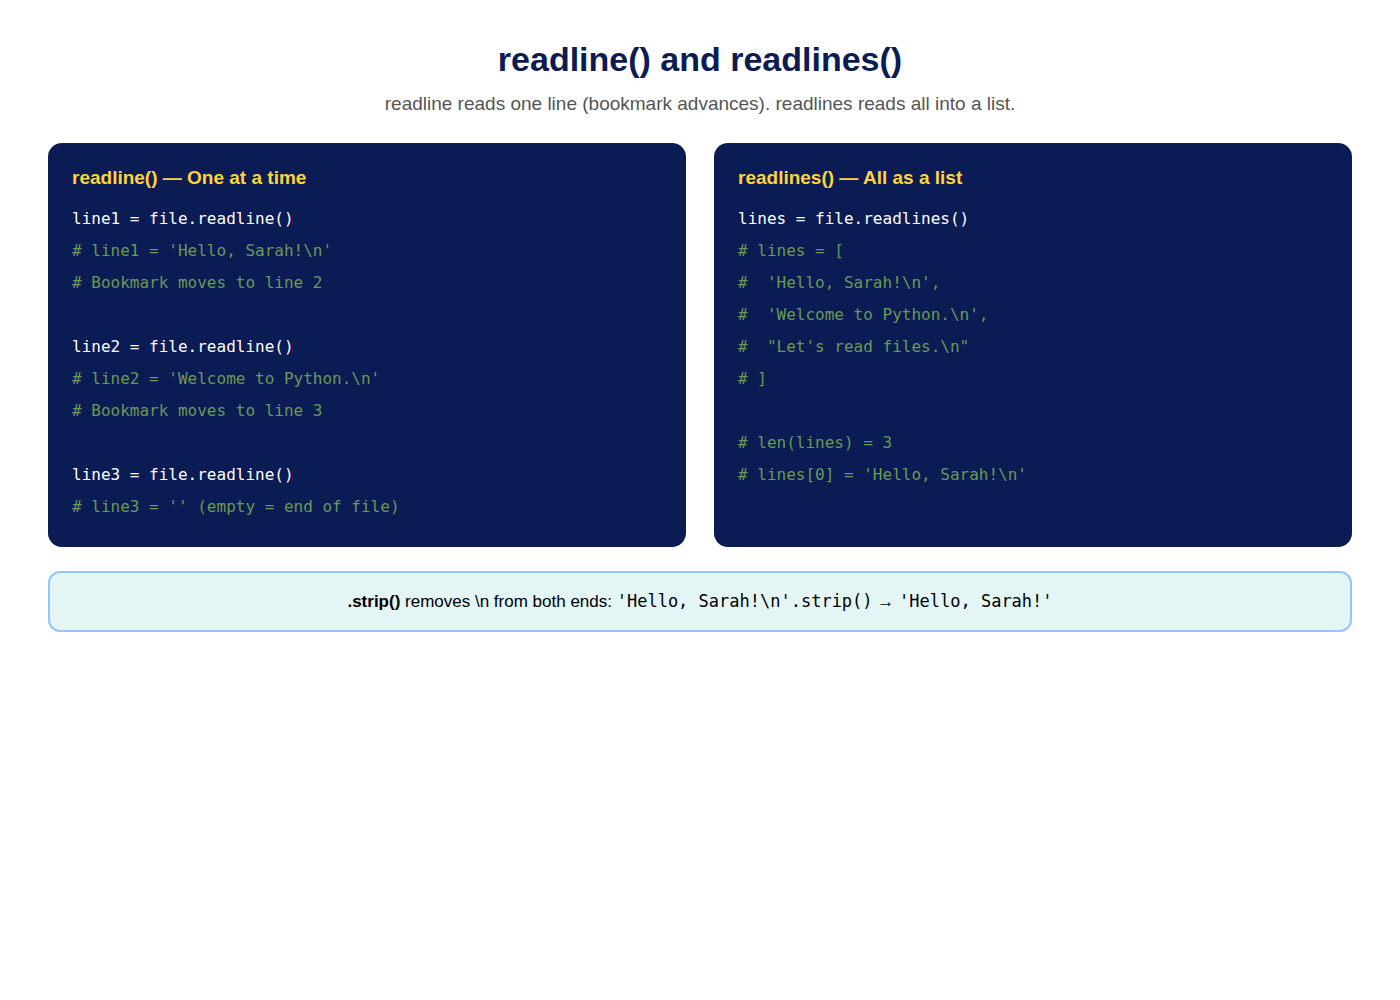Click list item comment '# "Let's read files.\n"'

pyautogui.click(x=853, y=347)
